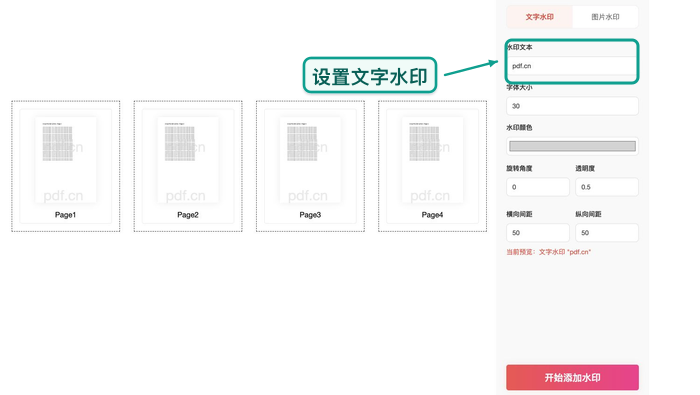Start adding watermark with 开始添加水印 button
The height and width of the screenshot is (395, 700).
pos(572,378)
